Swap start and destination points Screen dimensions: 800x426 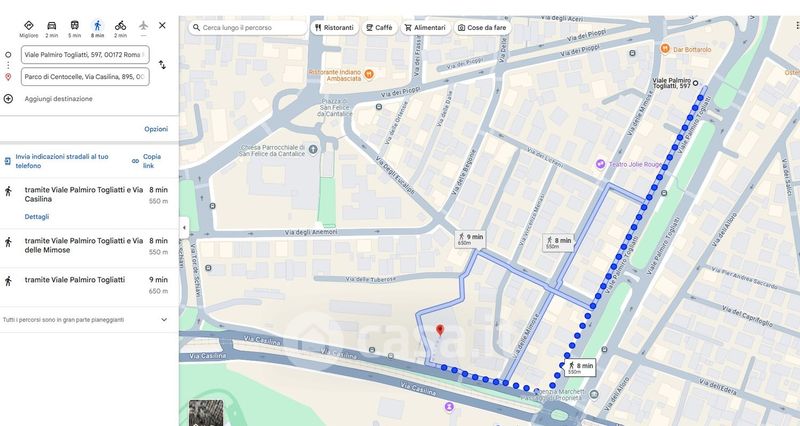[162, 65]
